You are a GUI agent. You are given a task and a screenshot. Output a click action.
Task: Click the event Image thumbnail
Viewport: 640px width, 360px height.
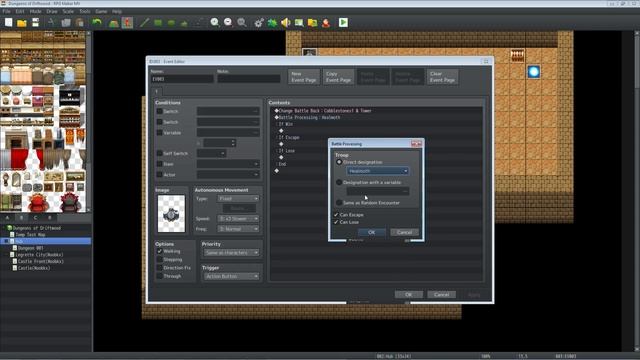coord(171,213)
